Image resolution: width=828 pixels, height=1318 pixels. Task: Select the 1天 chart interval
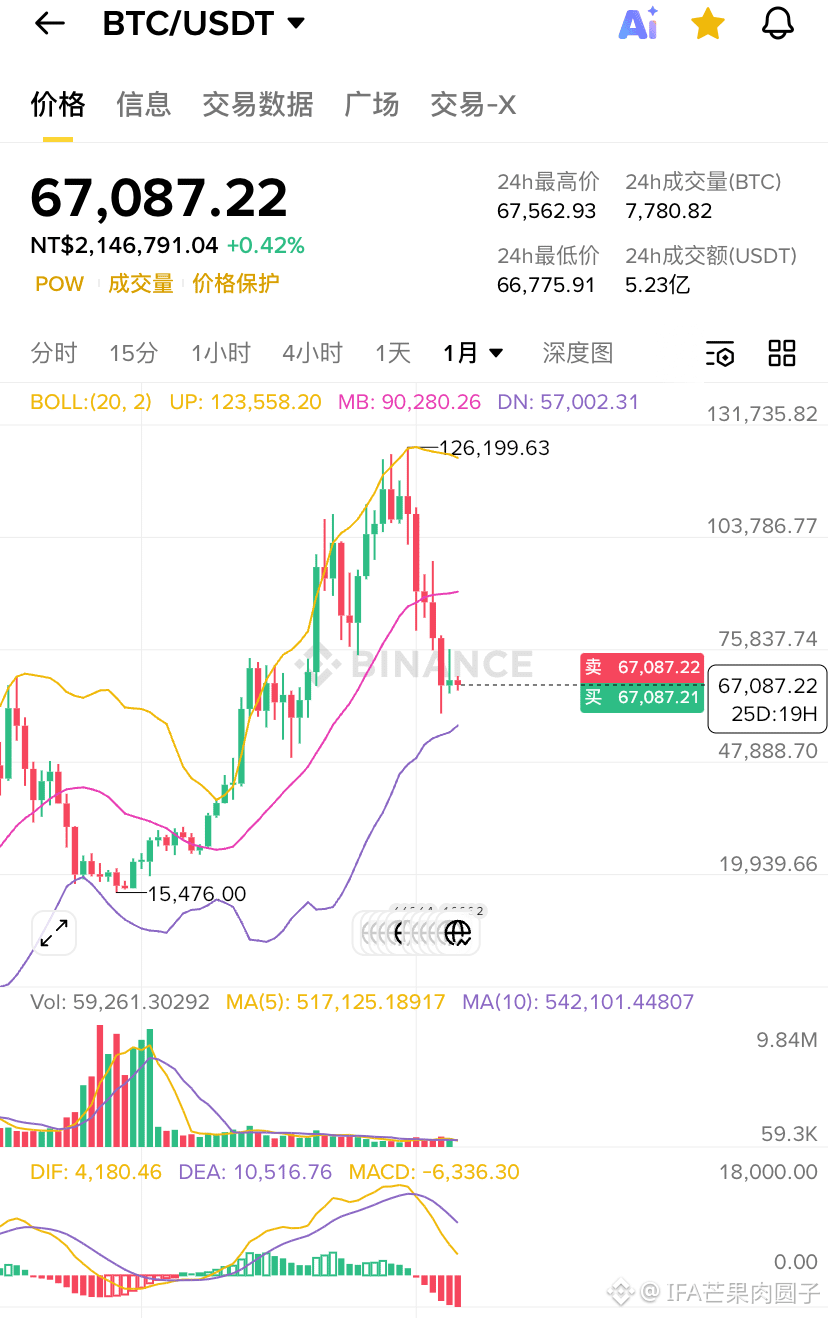[393, 353]
